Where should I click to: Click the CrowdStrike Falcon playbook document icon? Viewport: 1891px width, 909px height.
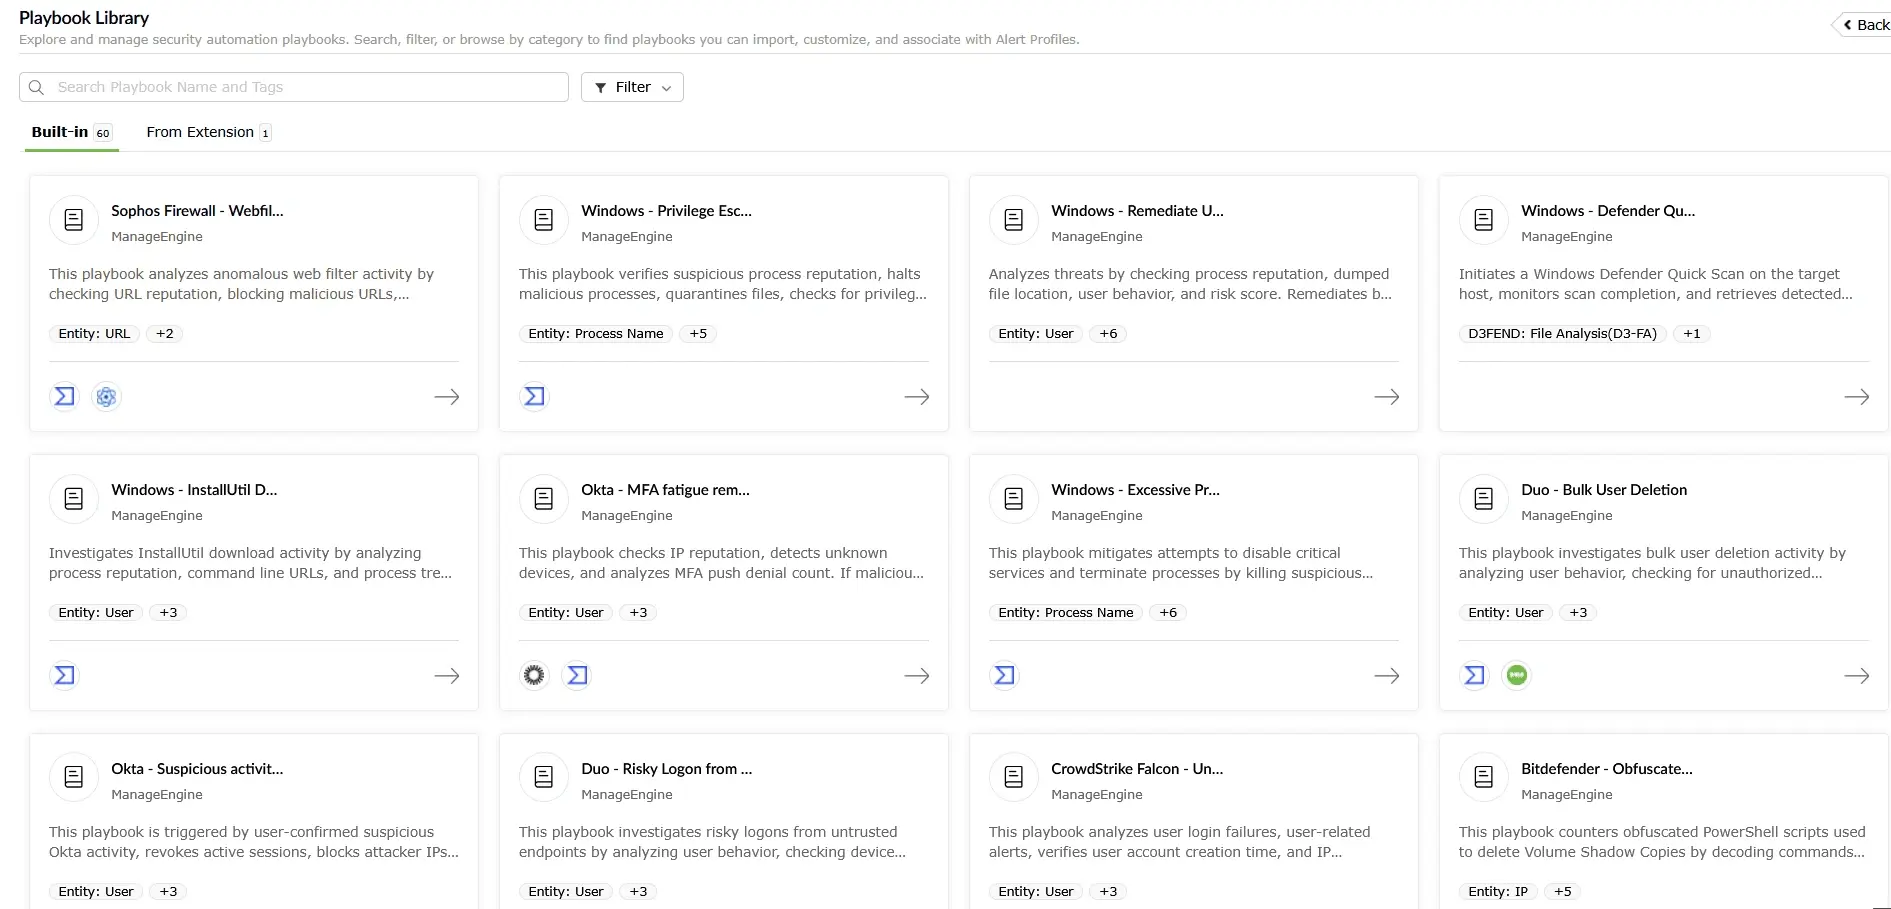click(x=1014, y=778)
